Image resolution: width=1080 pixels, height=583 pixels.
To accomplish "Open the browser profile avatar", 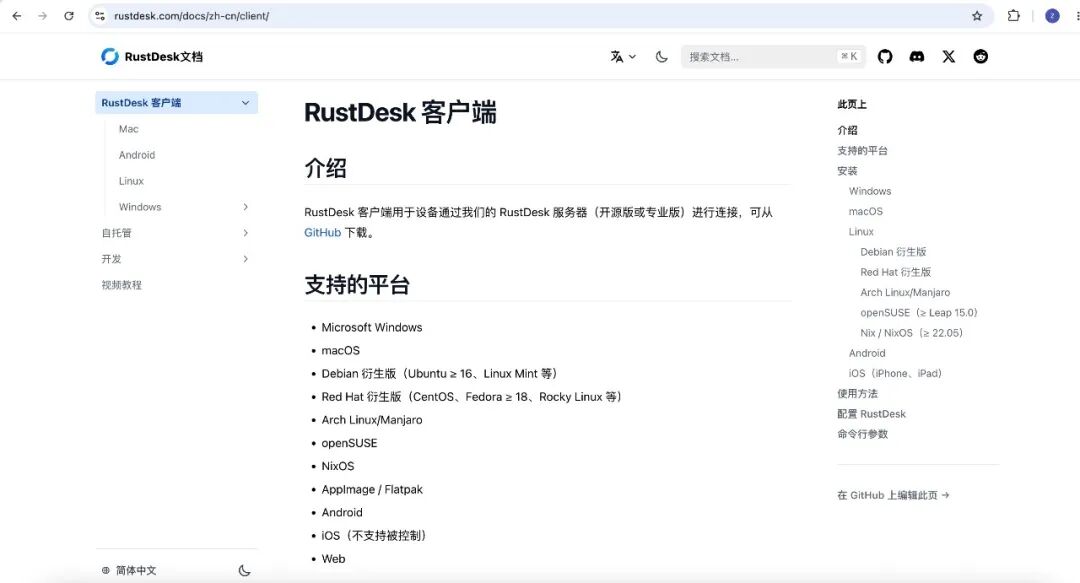I will pos(1052,16).
